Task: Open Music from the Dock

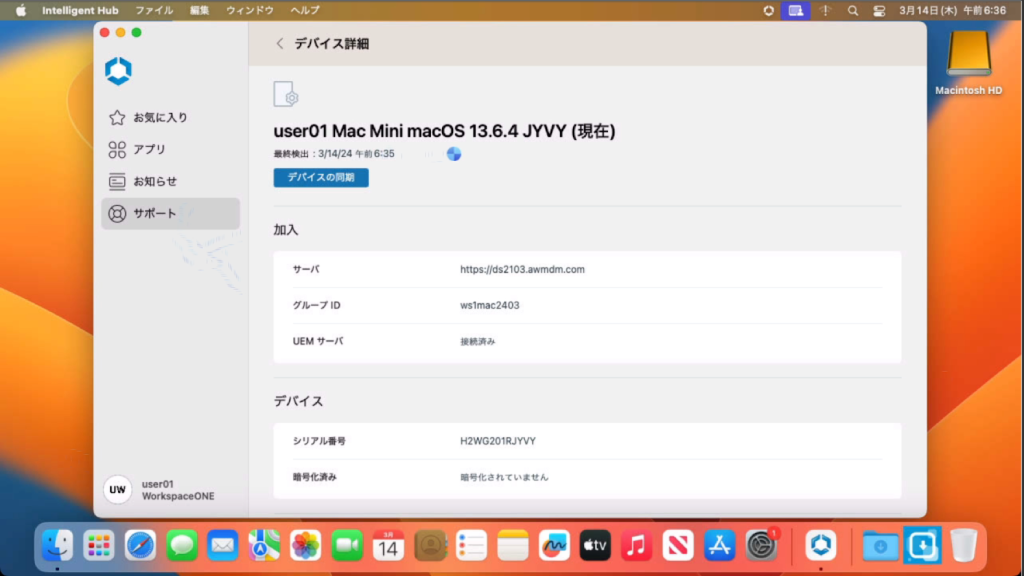Action: tap(636, 545)
